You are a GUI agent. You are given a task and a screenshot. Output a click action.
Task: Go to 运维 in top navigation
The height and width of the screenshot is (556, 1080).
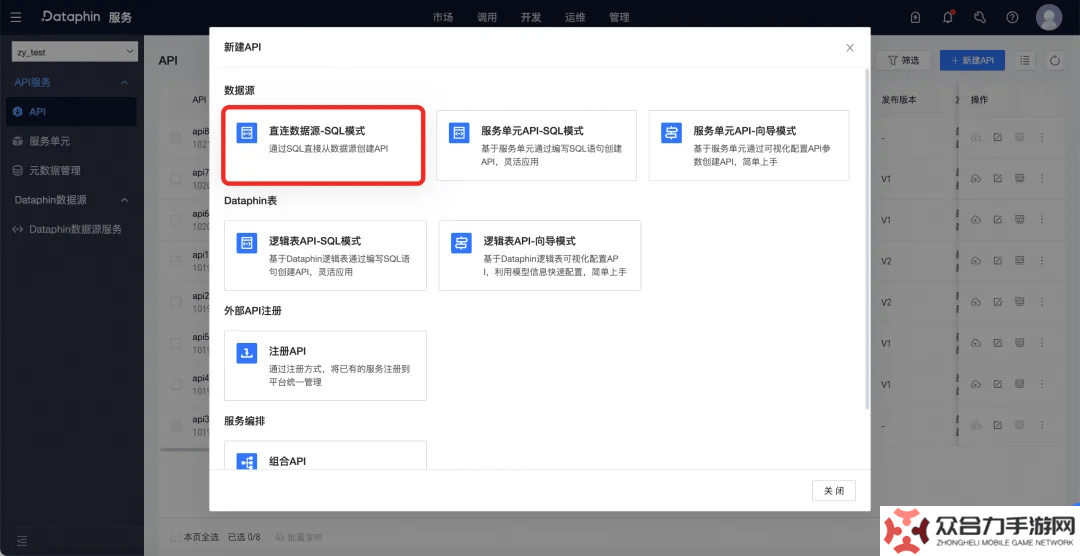pyautogui.click(x=575, y=17)
